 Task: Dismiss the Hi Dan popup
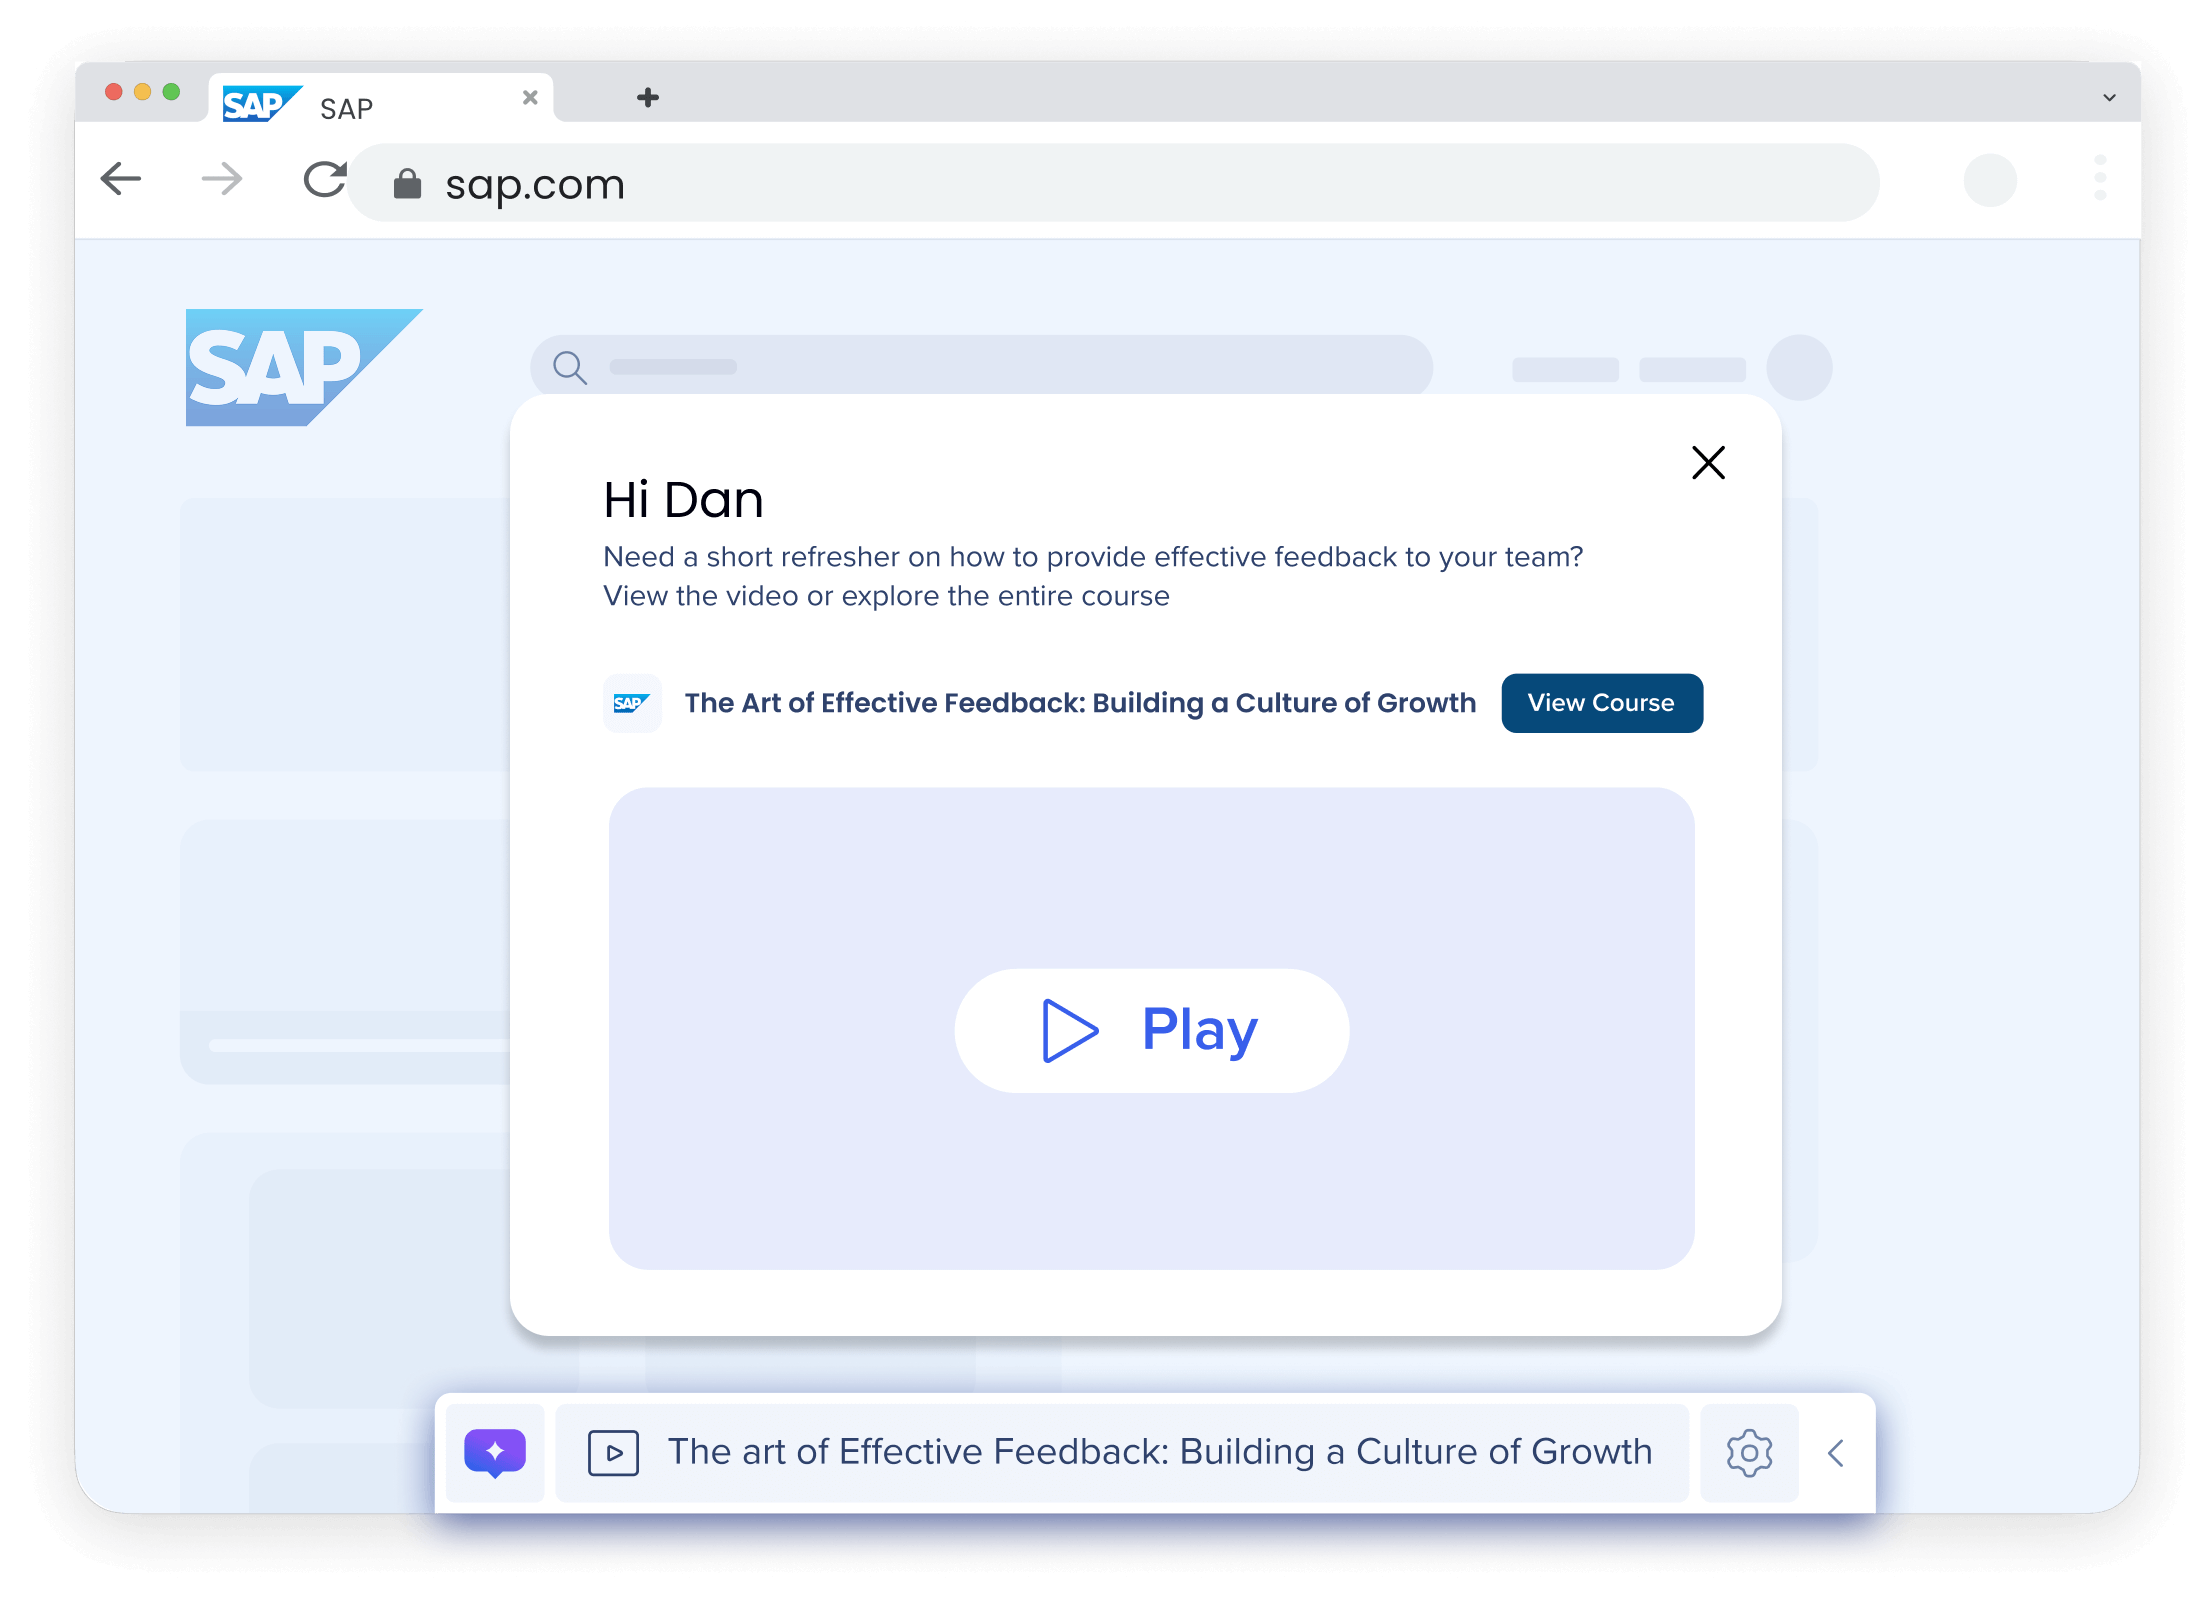point(1708,463)
